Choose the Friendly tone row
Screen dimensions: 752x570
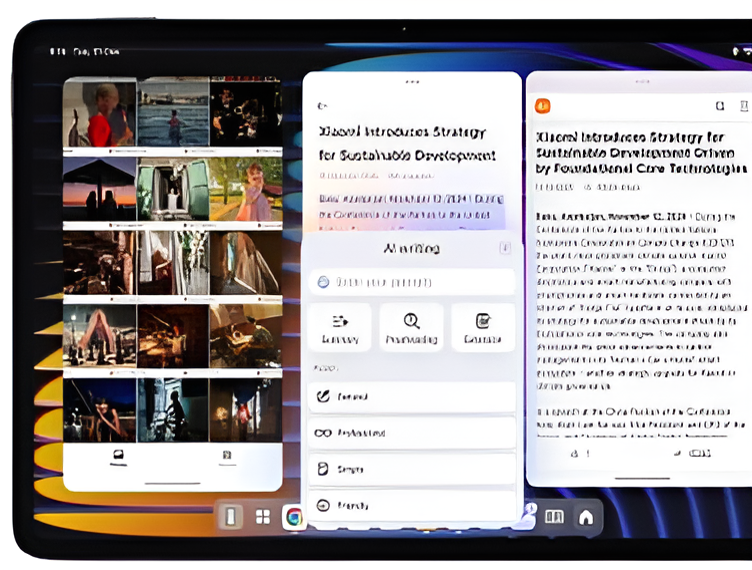411,505
